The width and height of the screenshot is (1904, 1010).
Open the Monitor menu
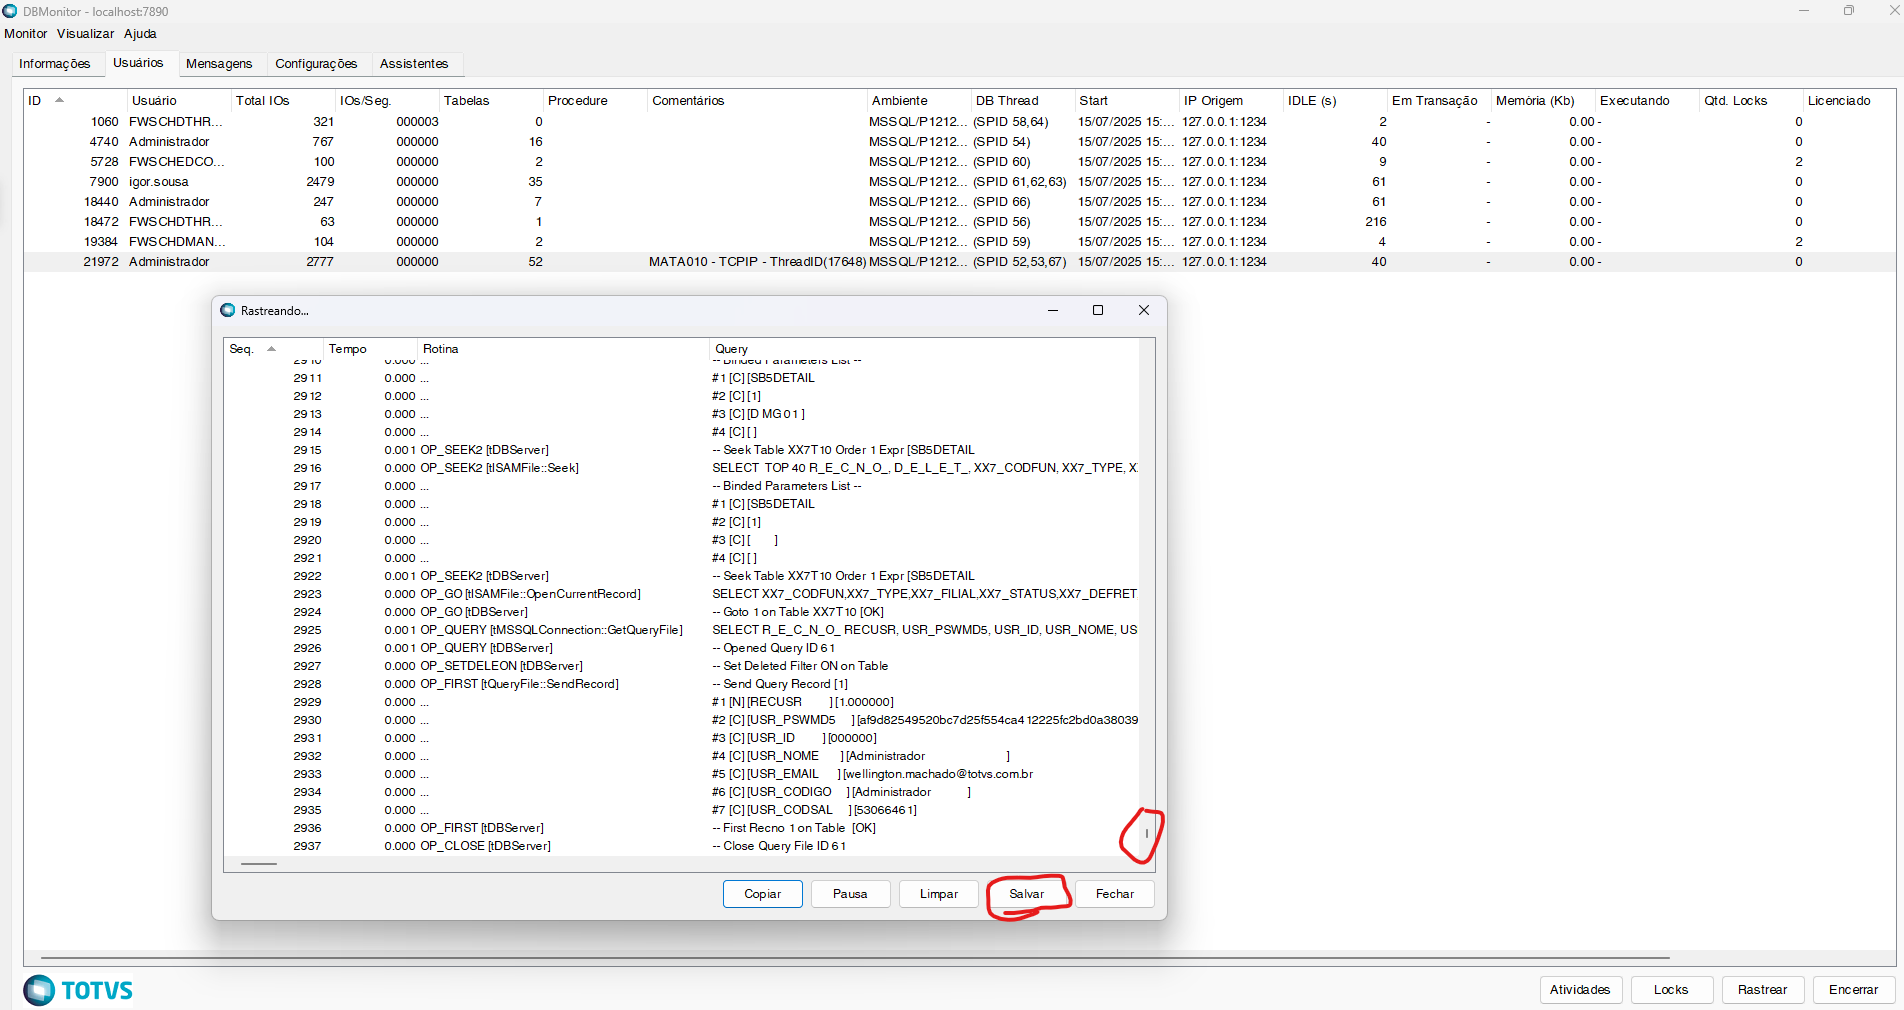tap(25, 33)
